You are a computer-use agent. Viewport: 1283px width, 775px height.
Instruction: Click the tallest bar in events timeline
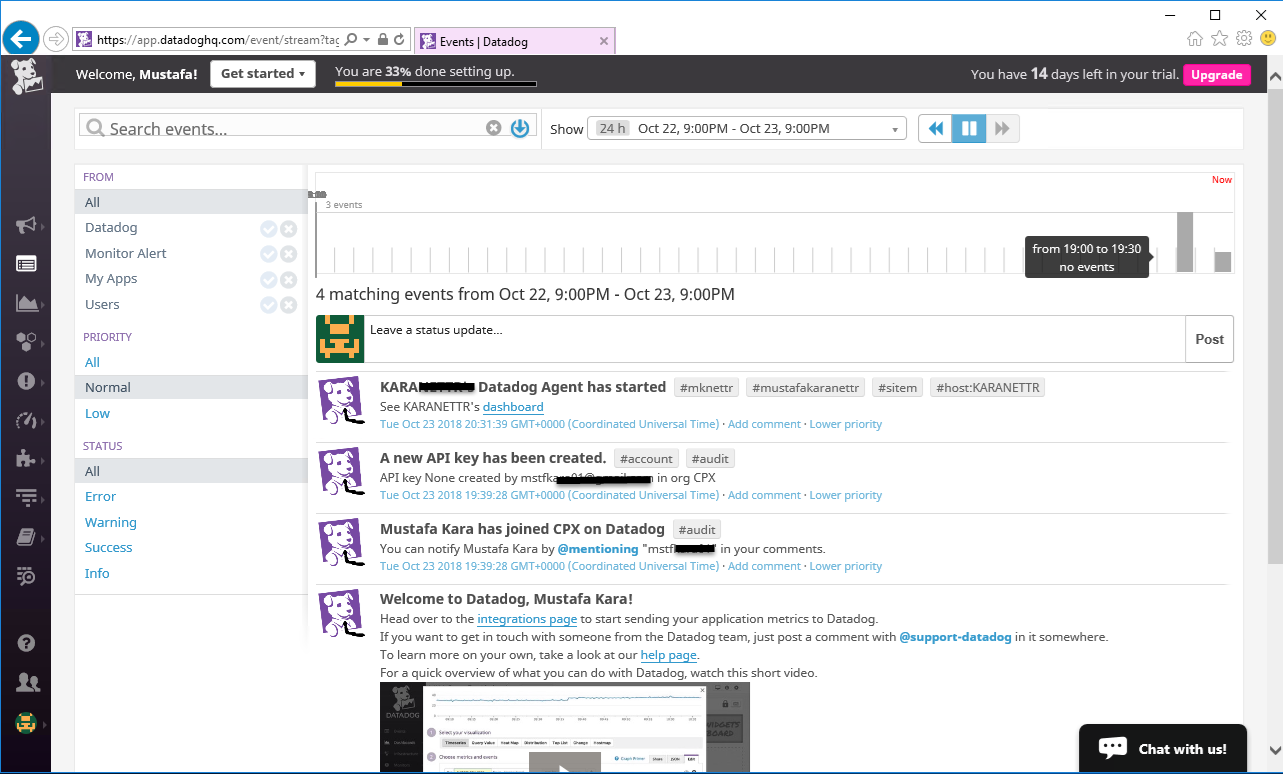click(1185, 242)
